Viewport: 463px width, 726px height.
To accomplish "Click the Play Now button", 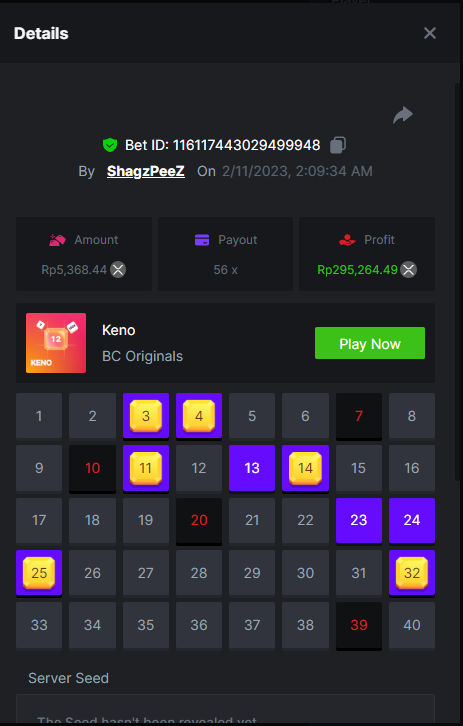I will click(370, 343).
